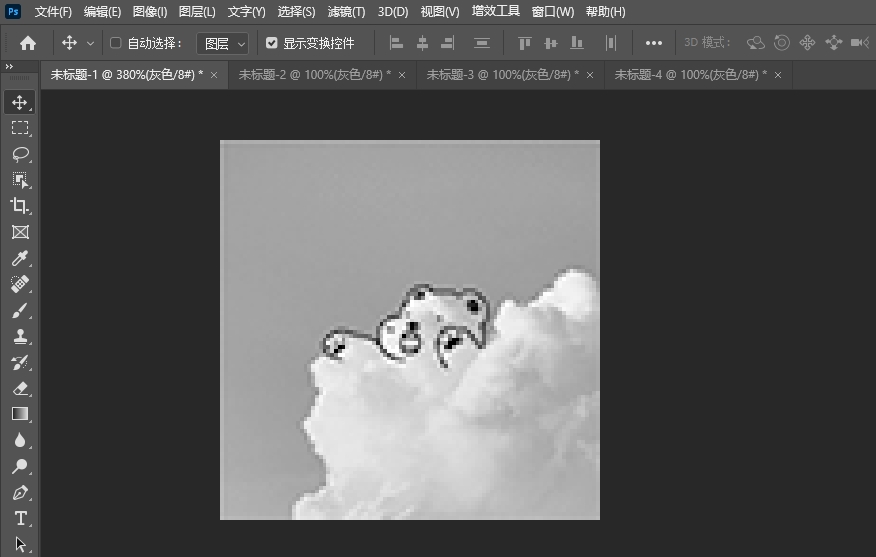Screen dimensions: 876x557
Task: Select the Blur tool
Action: point(20,440)
